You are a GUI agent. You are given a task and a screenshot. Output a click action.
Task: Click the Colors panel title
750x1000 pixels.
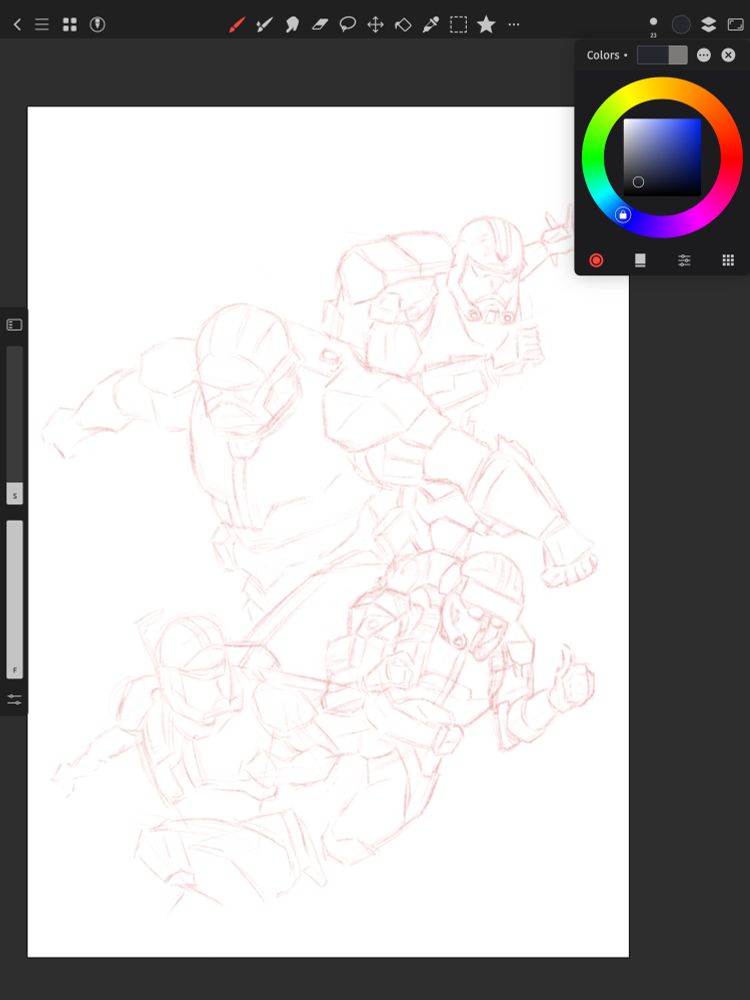pyautogui.click(x=603, y=55)
